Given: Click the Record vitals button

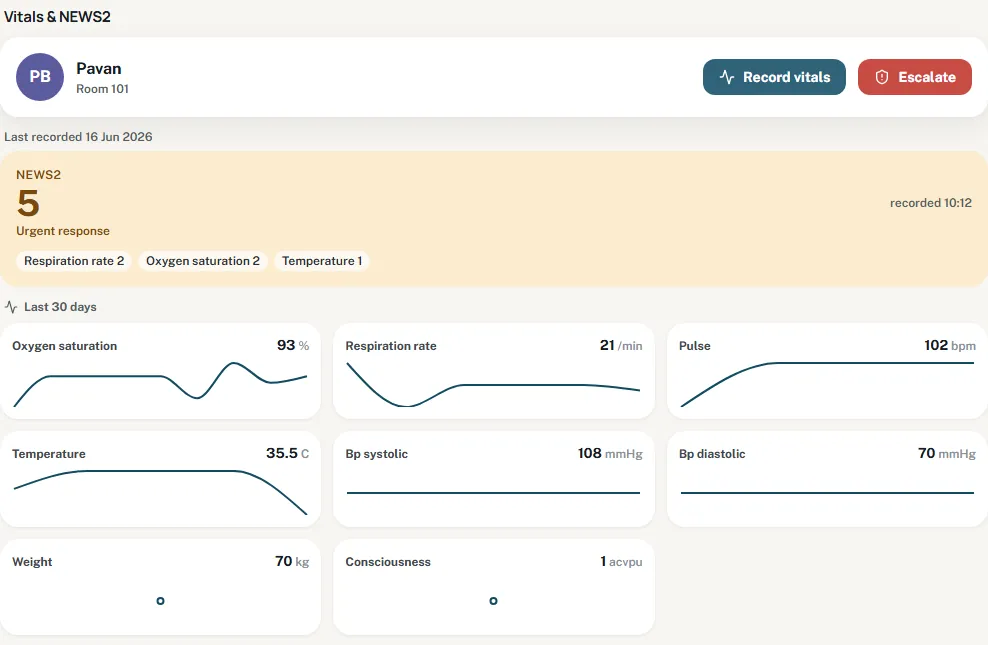Looking at the screenshot, I should point(774,77).
